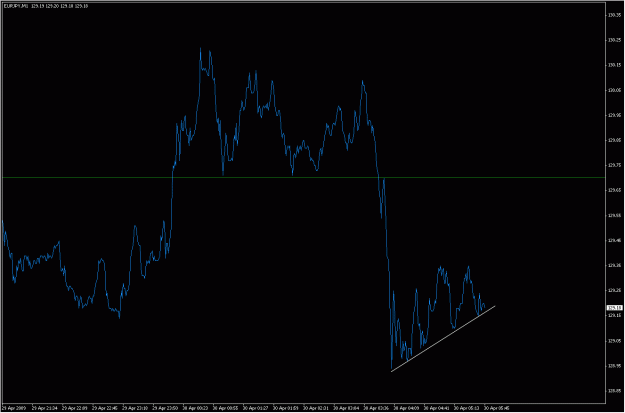This screenshot has width=625, height=413.
Task: Click the 128.85 price scale label
Action: [x=614, y=391]
